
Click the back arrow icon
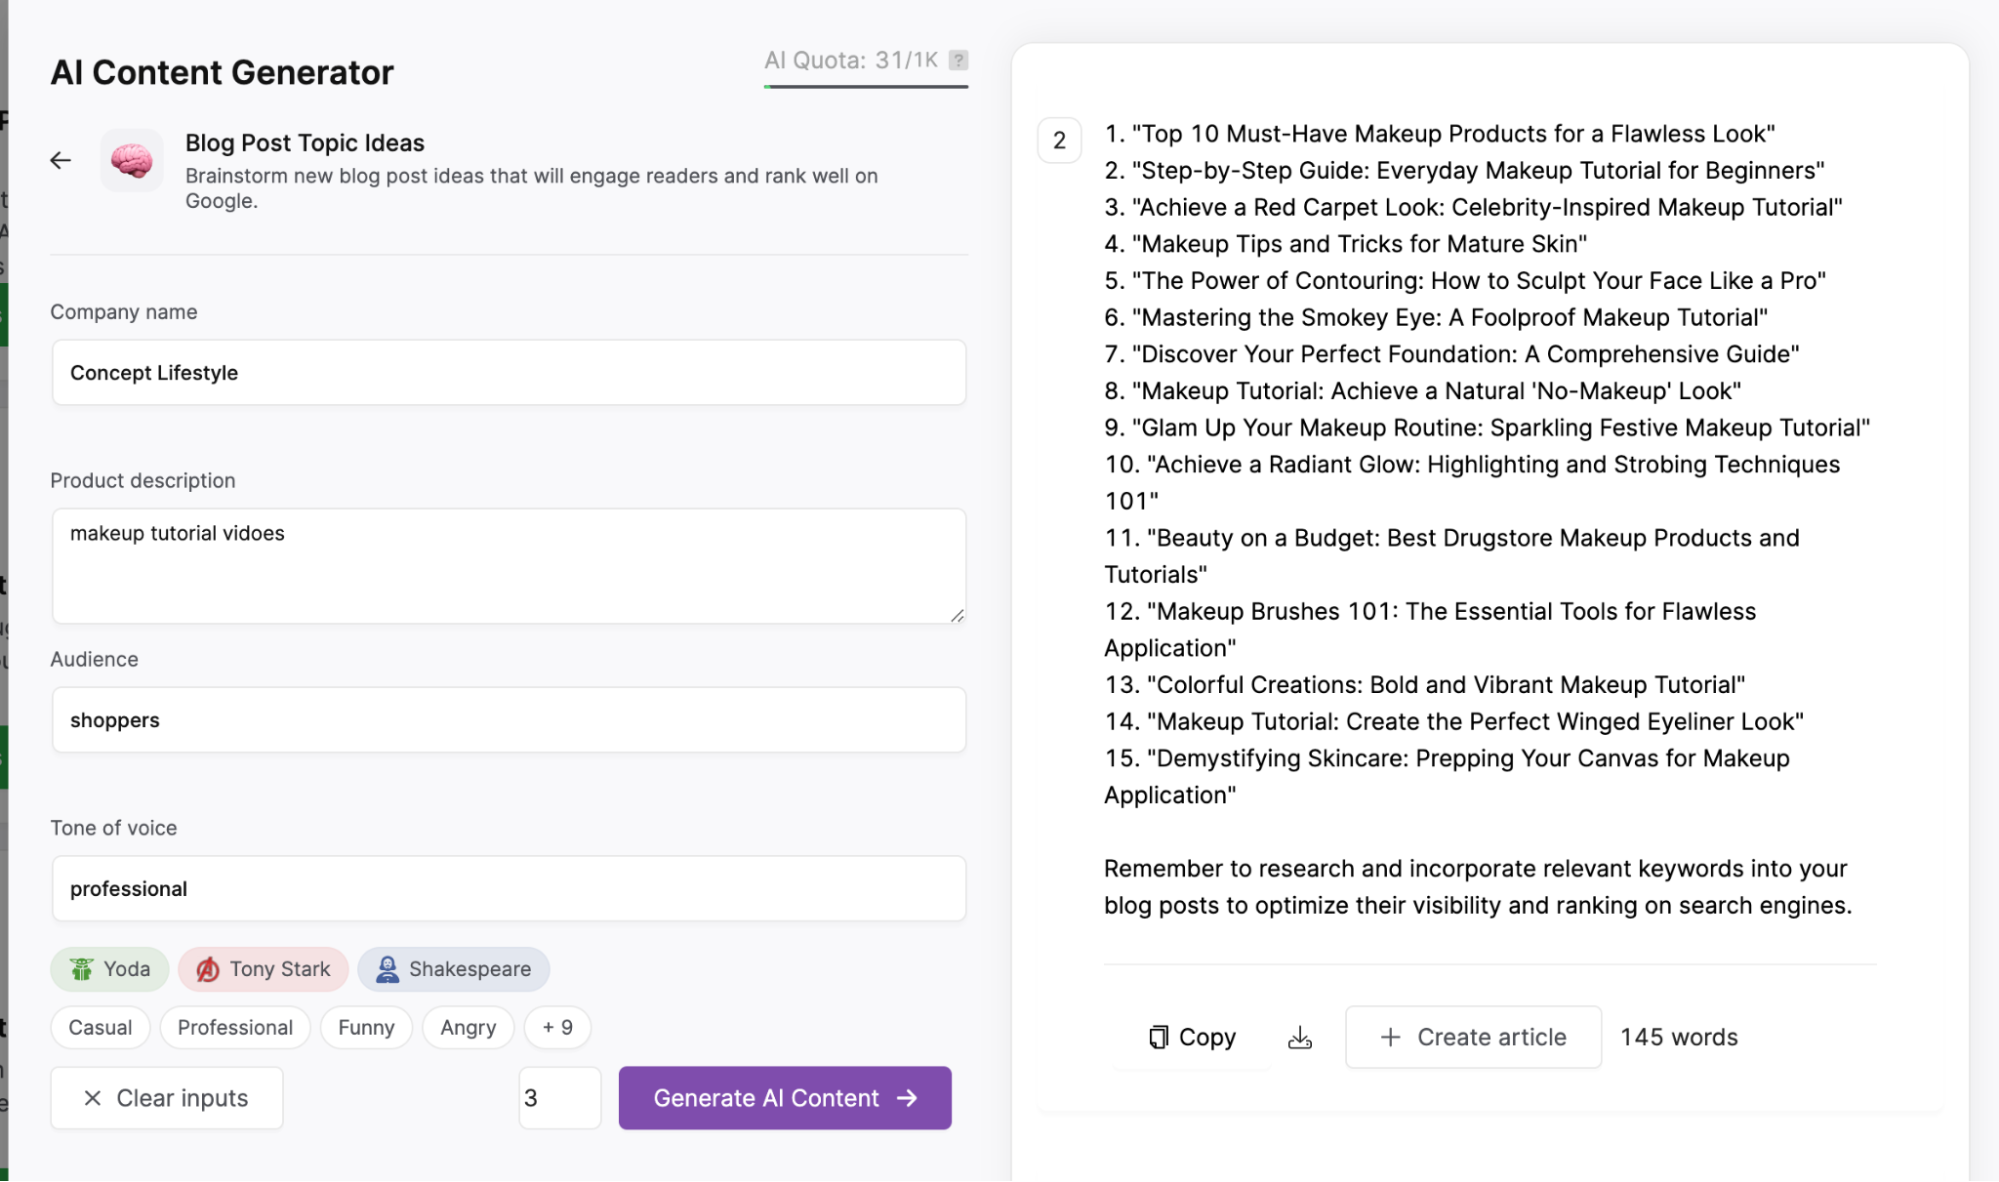pos(61,160)
